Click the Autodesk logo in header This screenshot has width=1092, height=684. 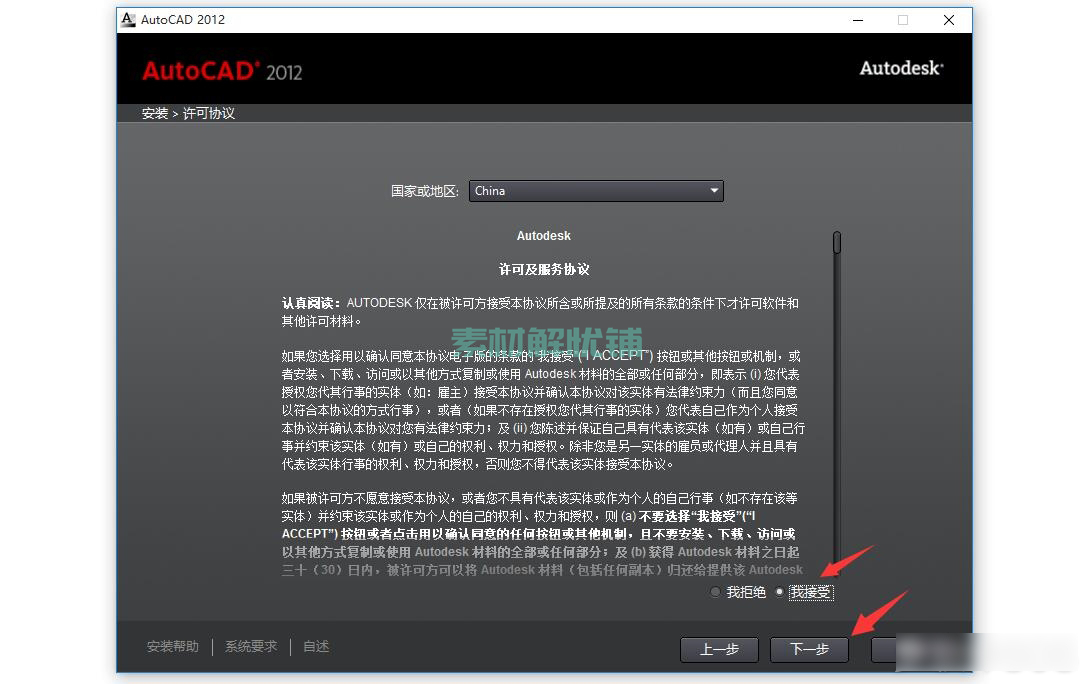tap(901, 68)
